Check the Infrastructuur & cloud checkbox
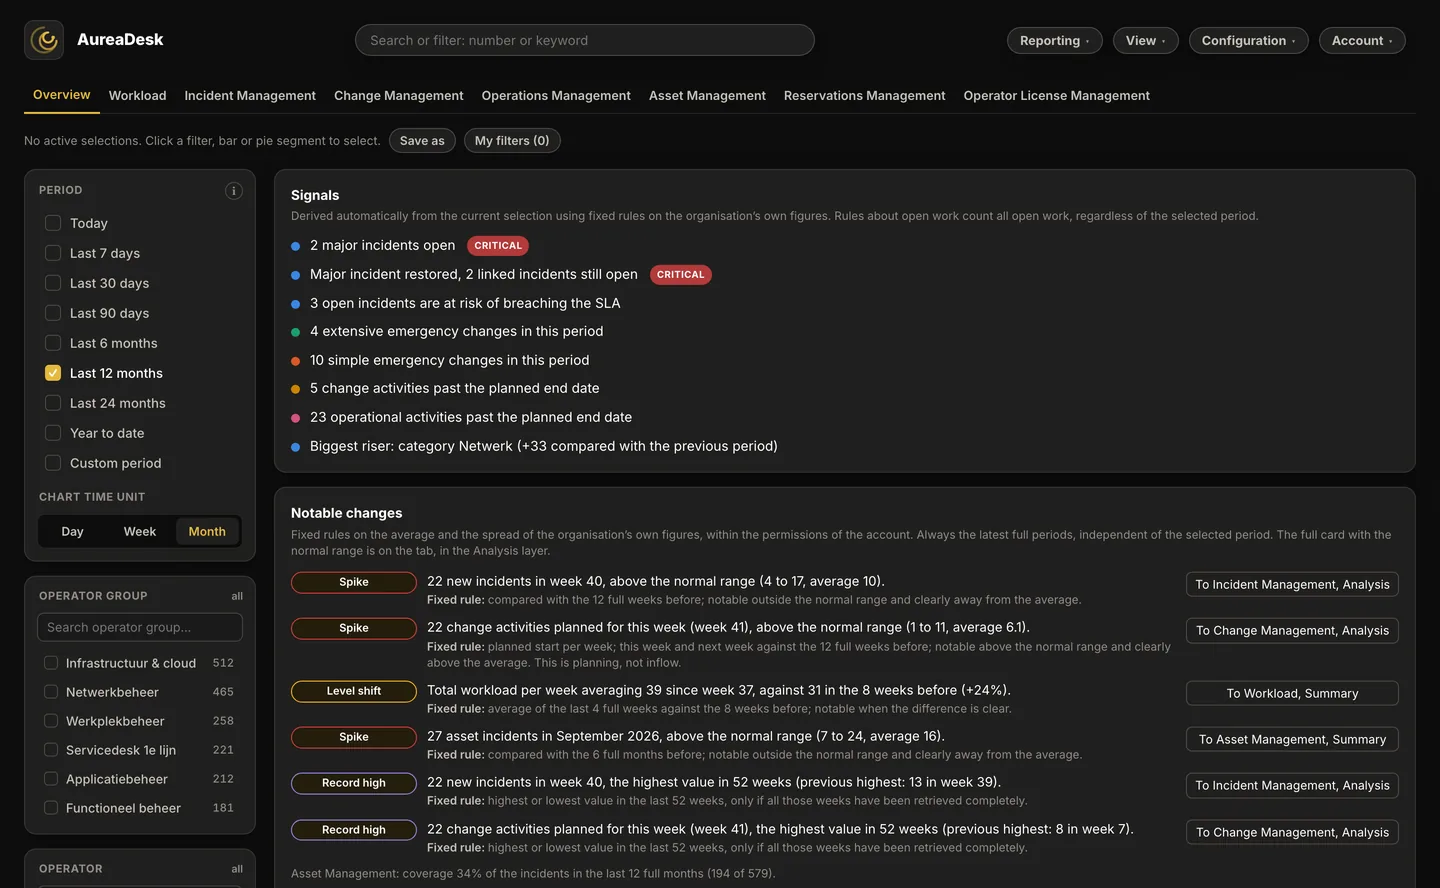 (x=51, y=663)
